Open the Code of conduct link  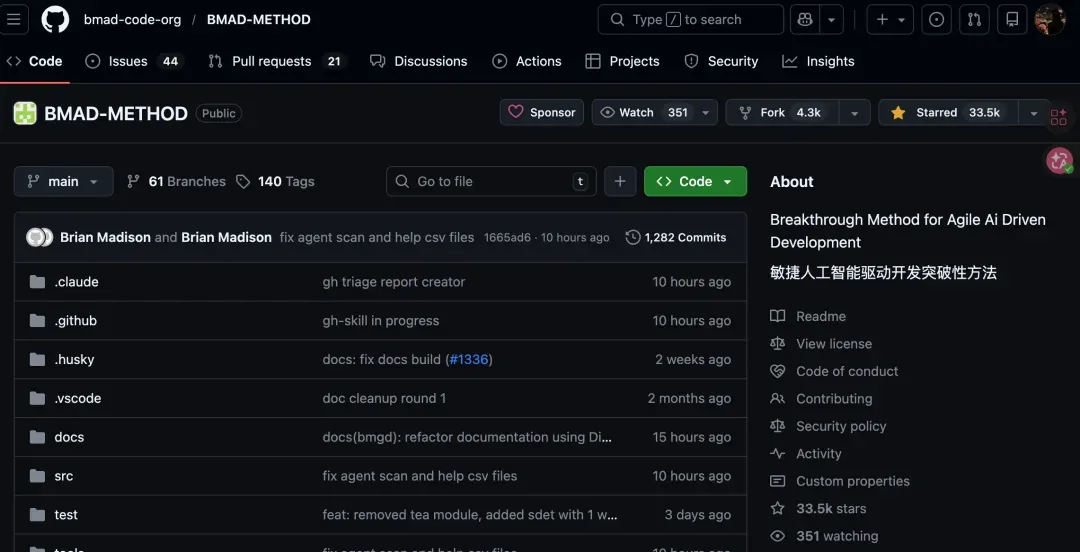[834, 371]
